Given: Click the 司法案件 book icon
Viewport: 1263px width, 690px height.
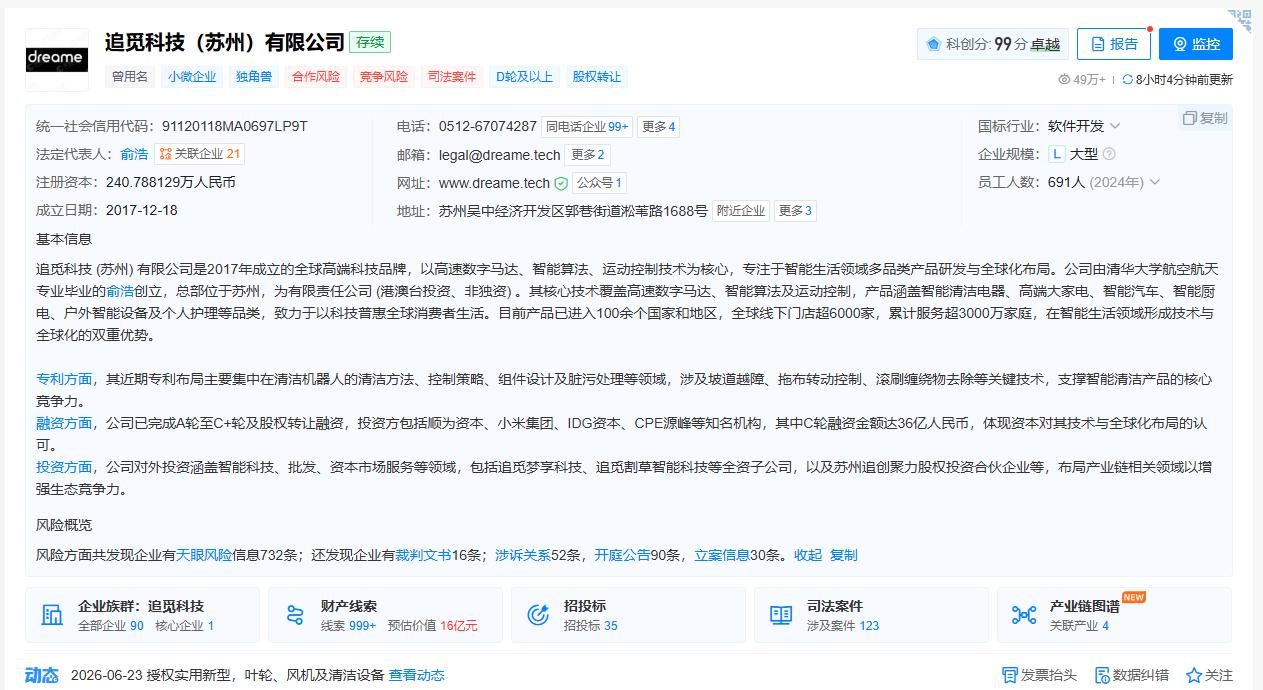Looking at the screenshot, I should click(x=781, y=615).
